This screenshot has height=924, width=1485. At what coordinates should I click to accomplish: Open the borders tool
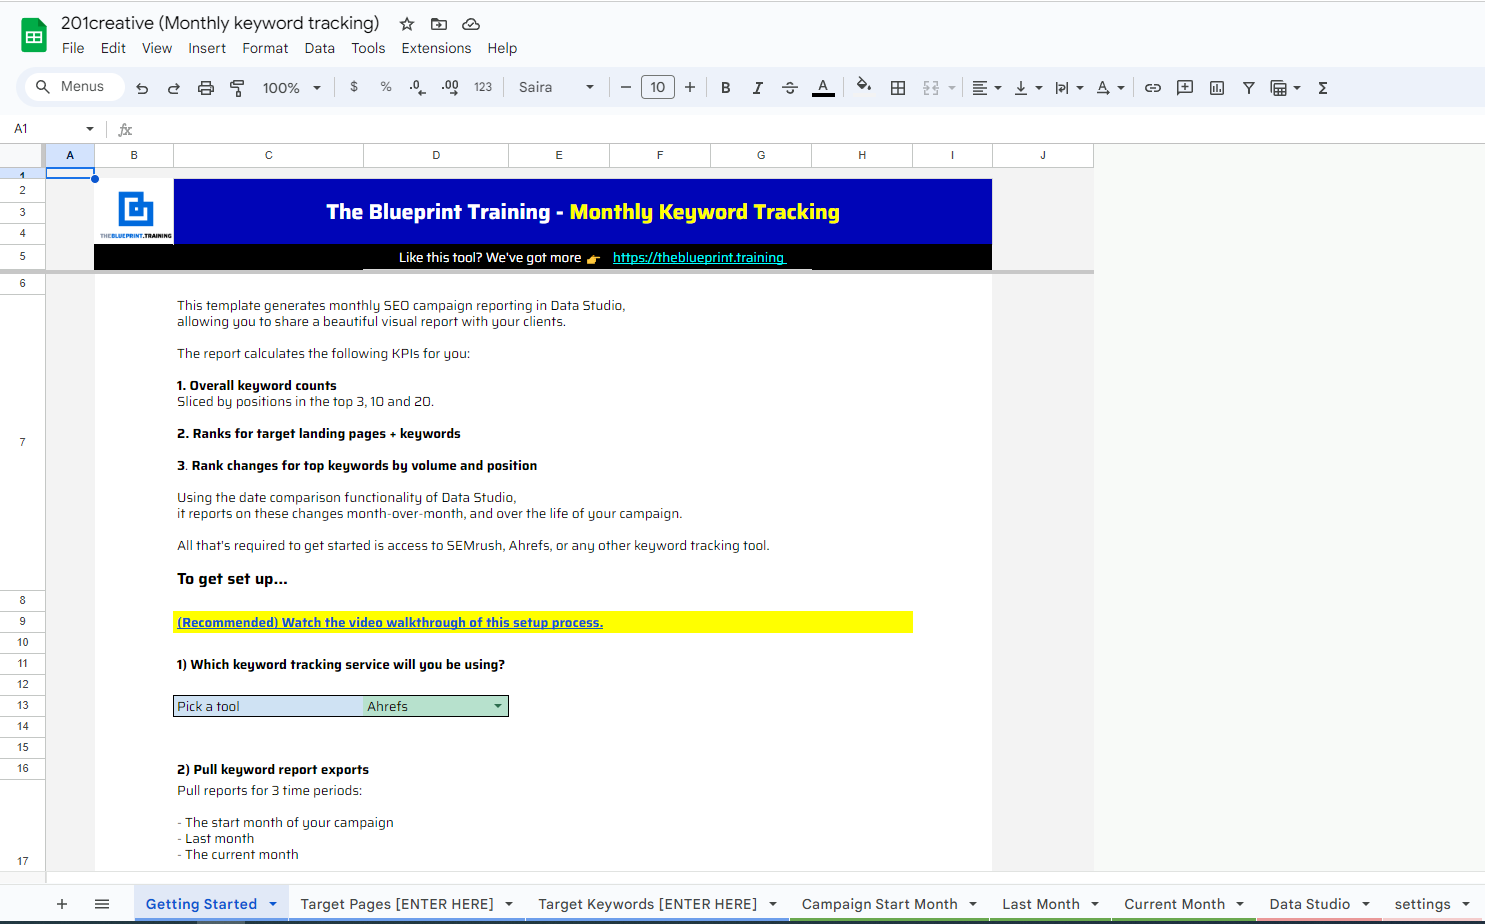[898, 88]
